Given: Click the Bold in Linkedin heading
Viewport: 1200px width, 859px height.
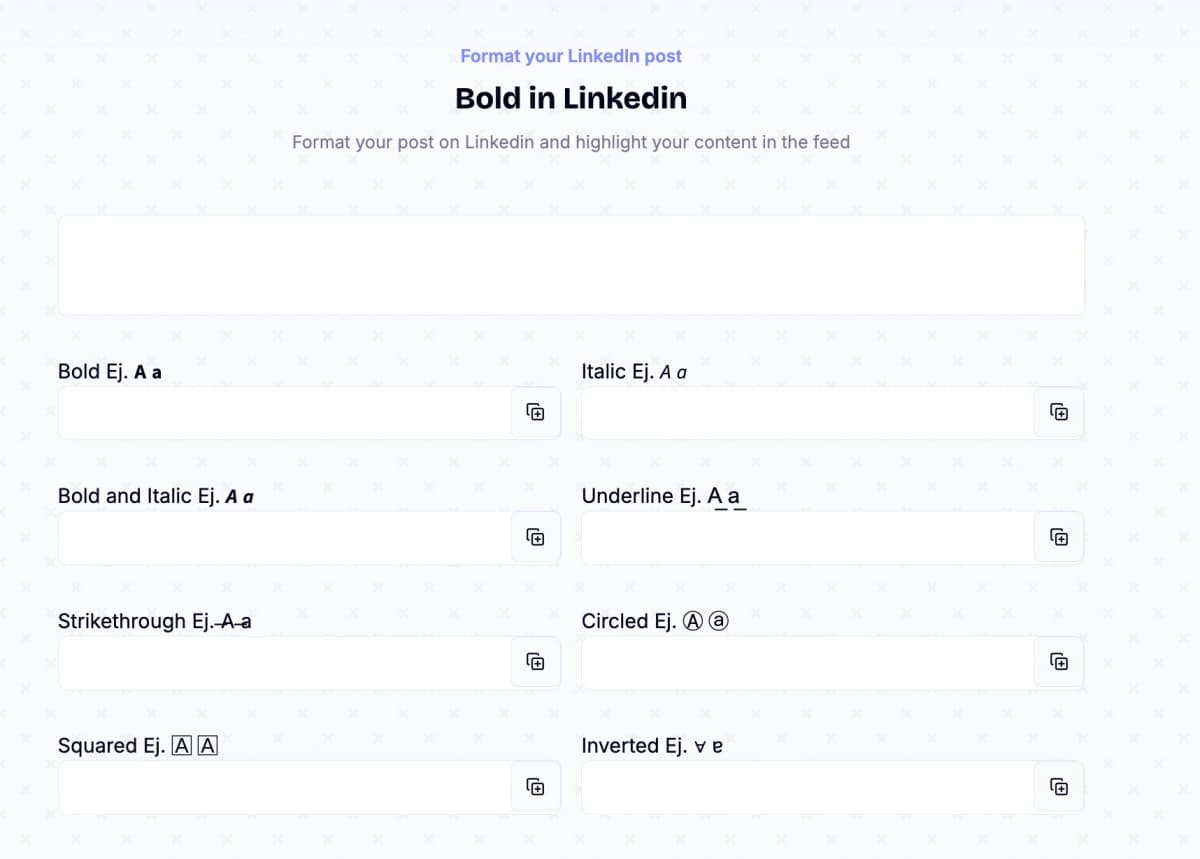Looking at the screenshot, I should point(570,97).
